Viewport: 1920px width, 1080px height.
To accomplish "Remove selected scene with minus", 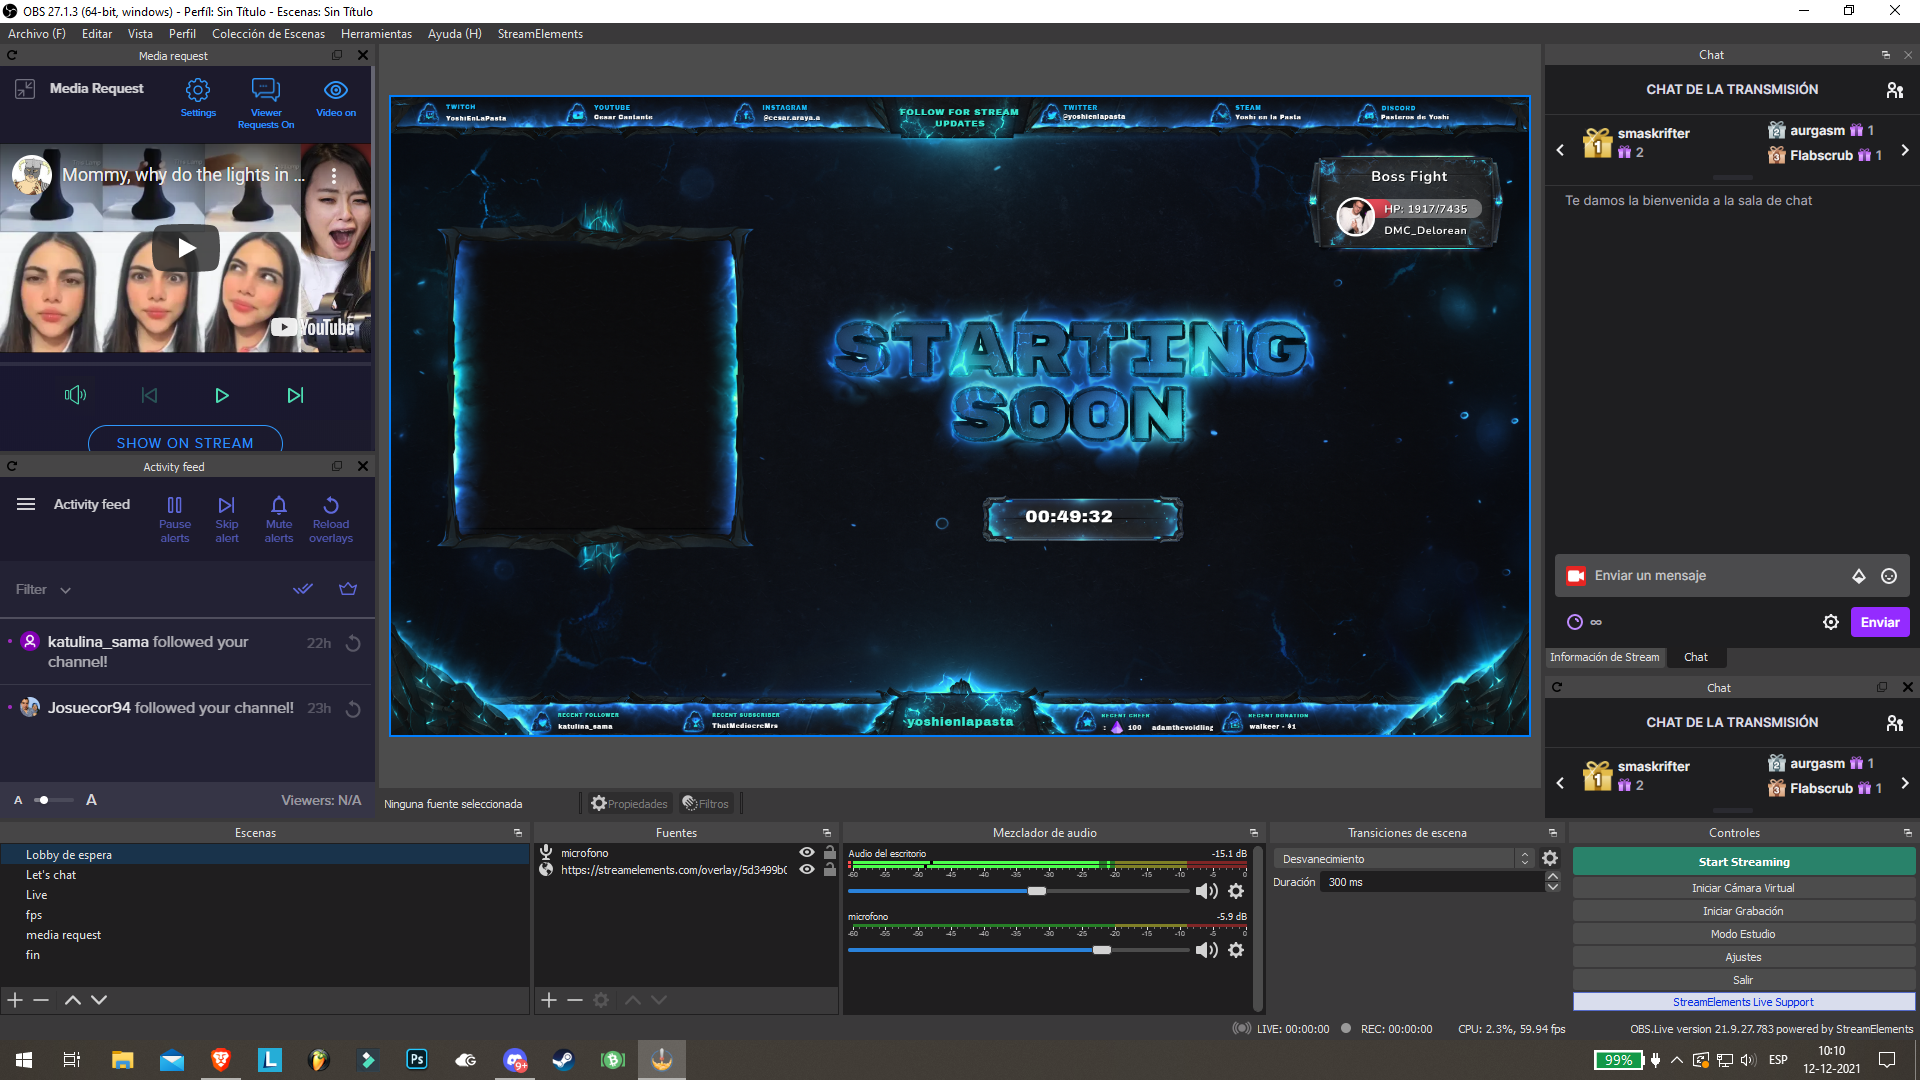I will (x=41, y=1000).
